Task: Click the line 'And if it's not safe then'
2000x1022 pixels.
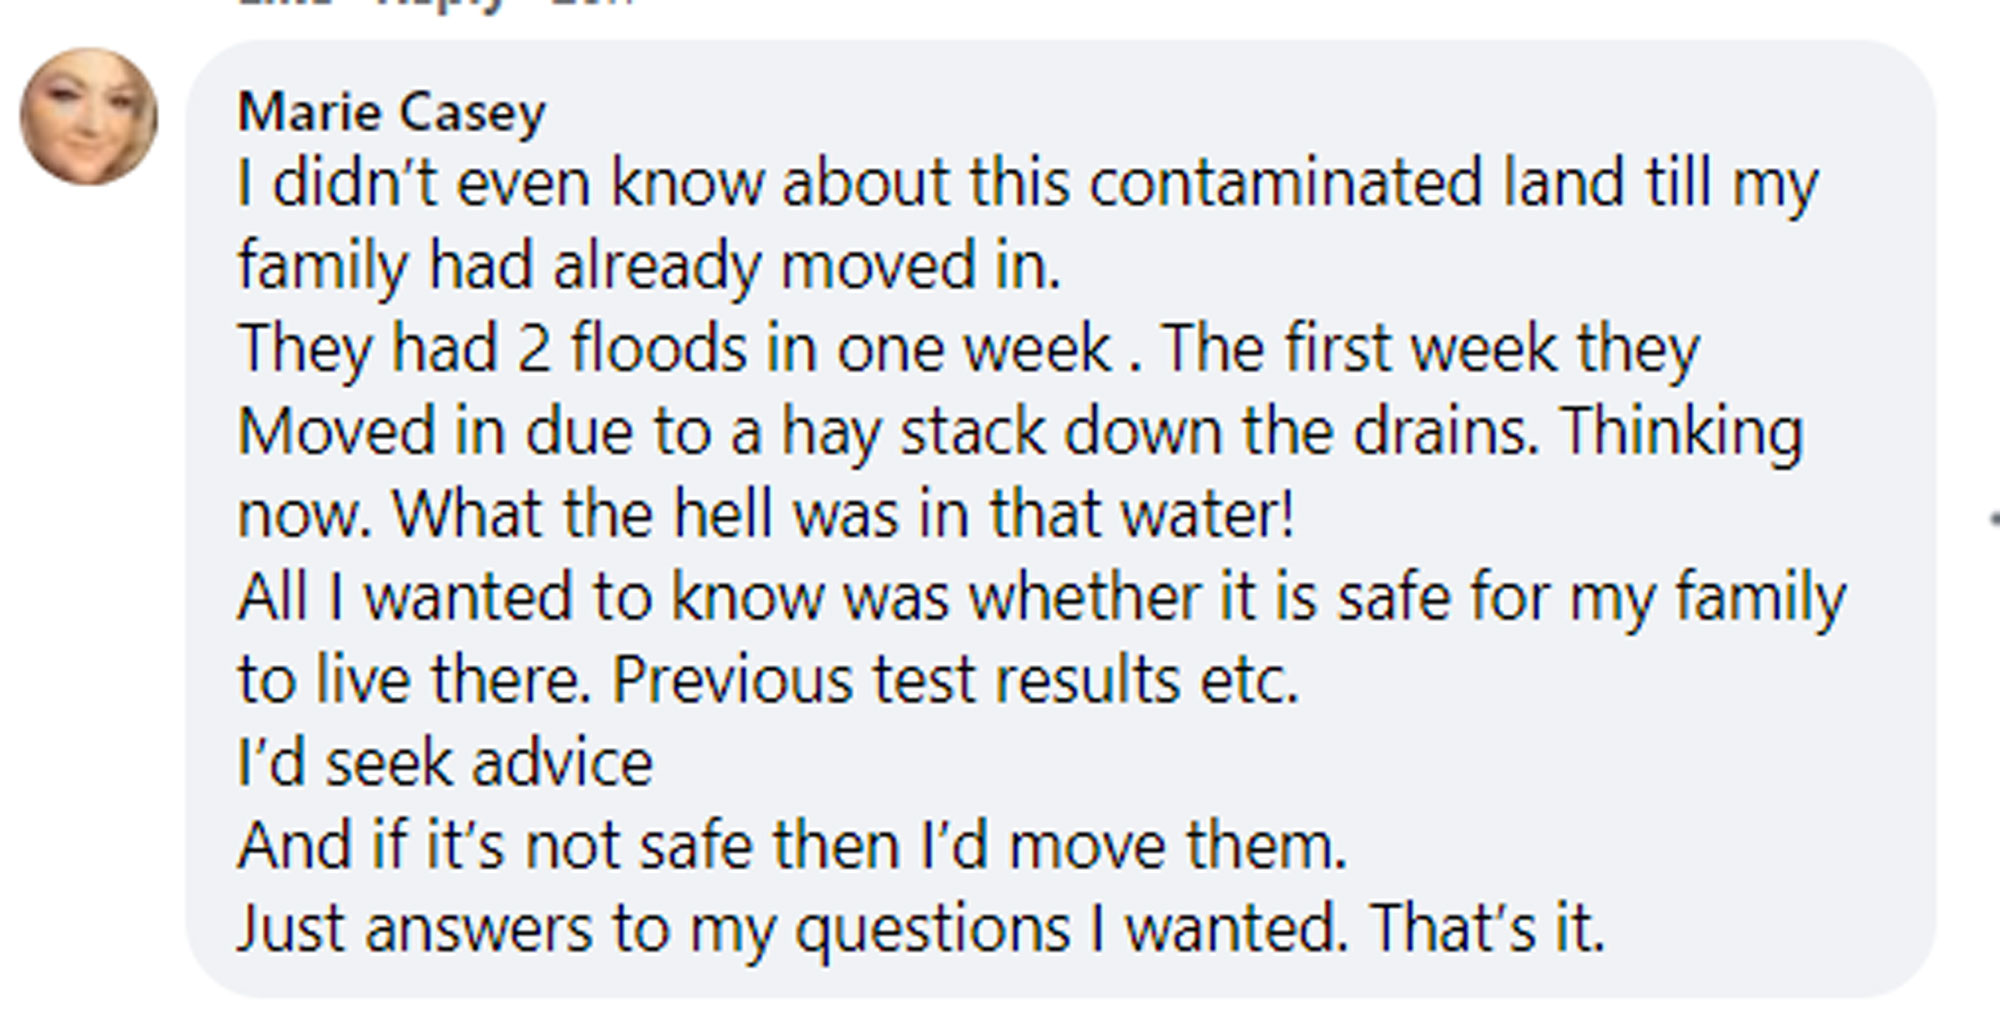Action: [x=569, y=846]
